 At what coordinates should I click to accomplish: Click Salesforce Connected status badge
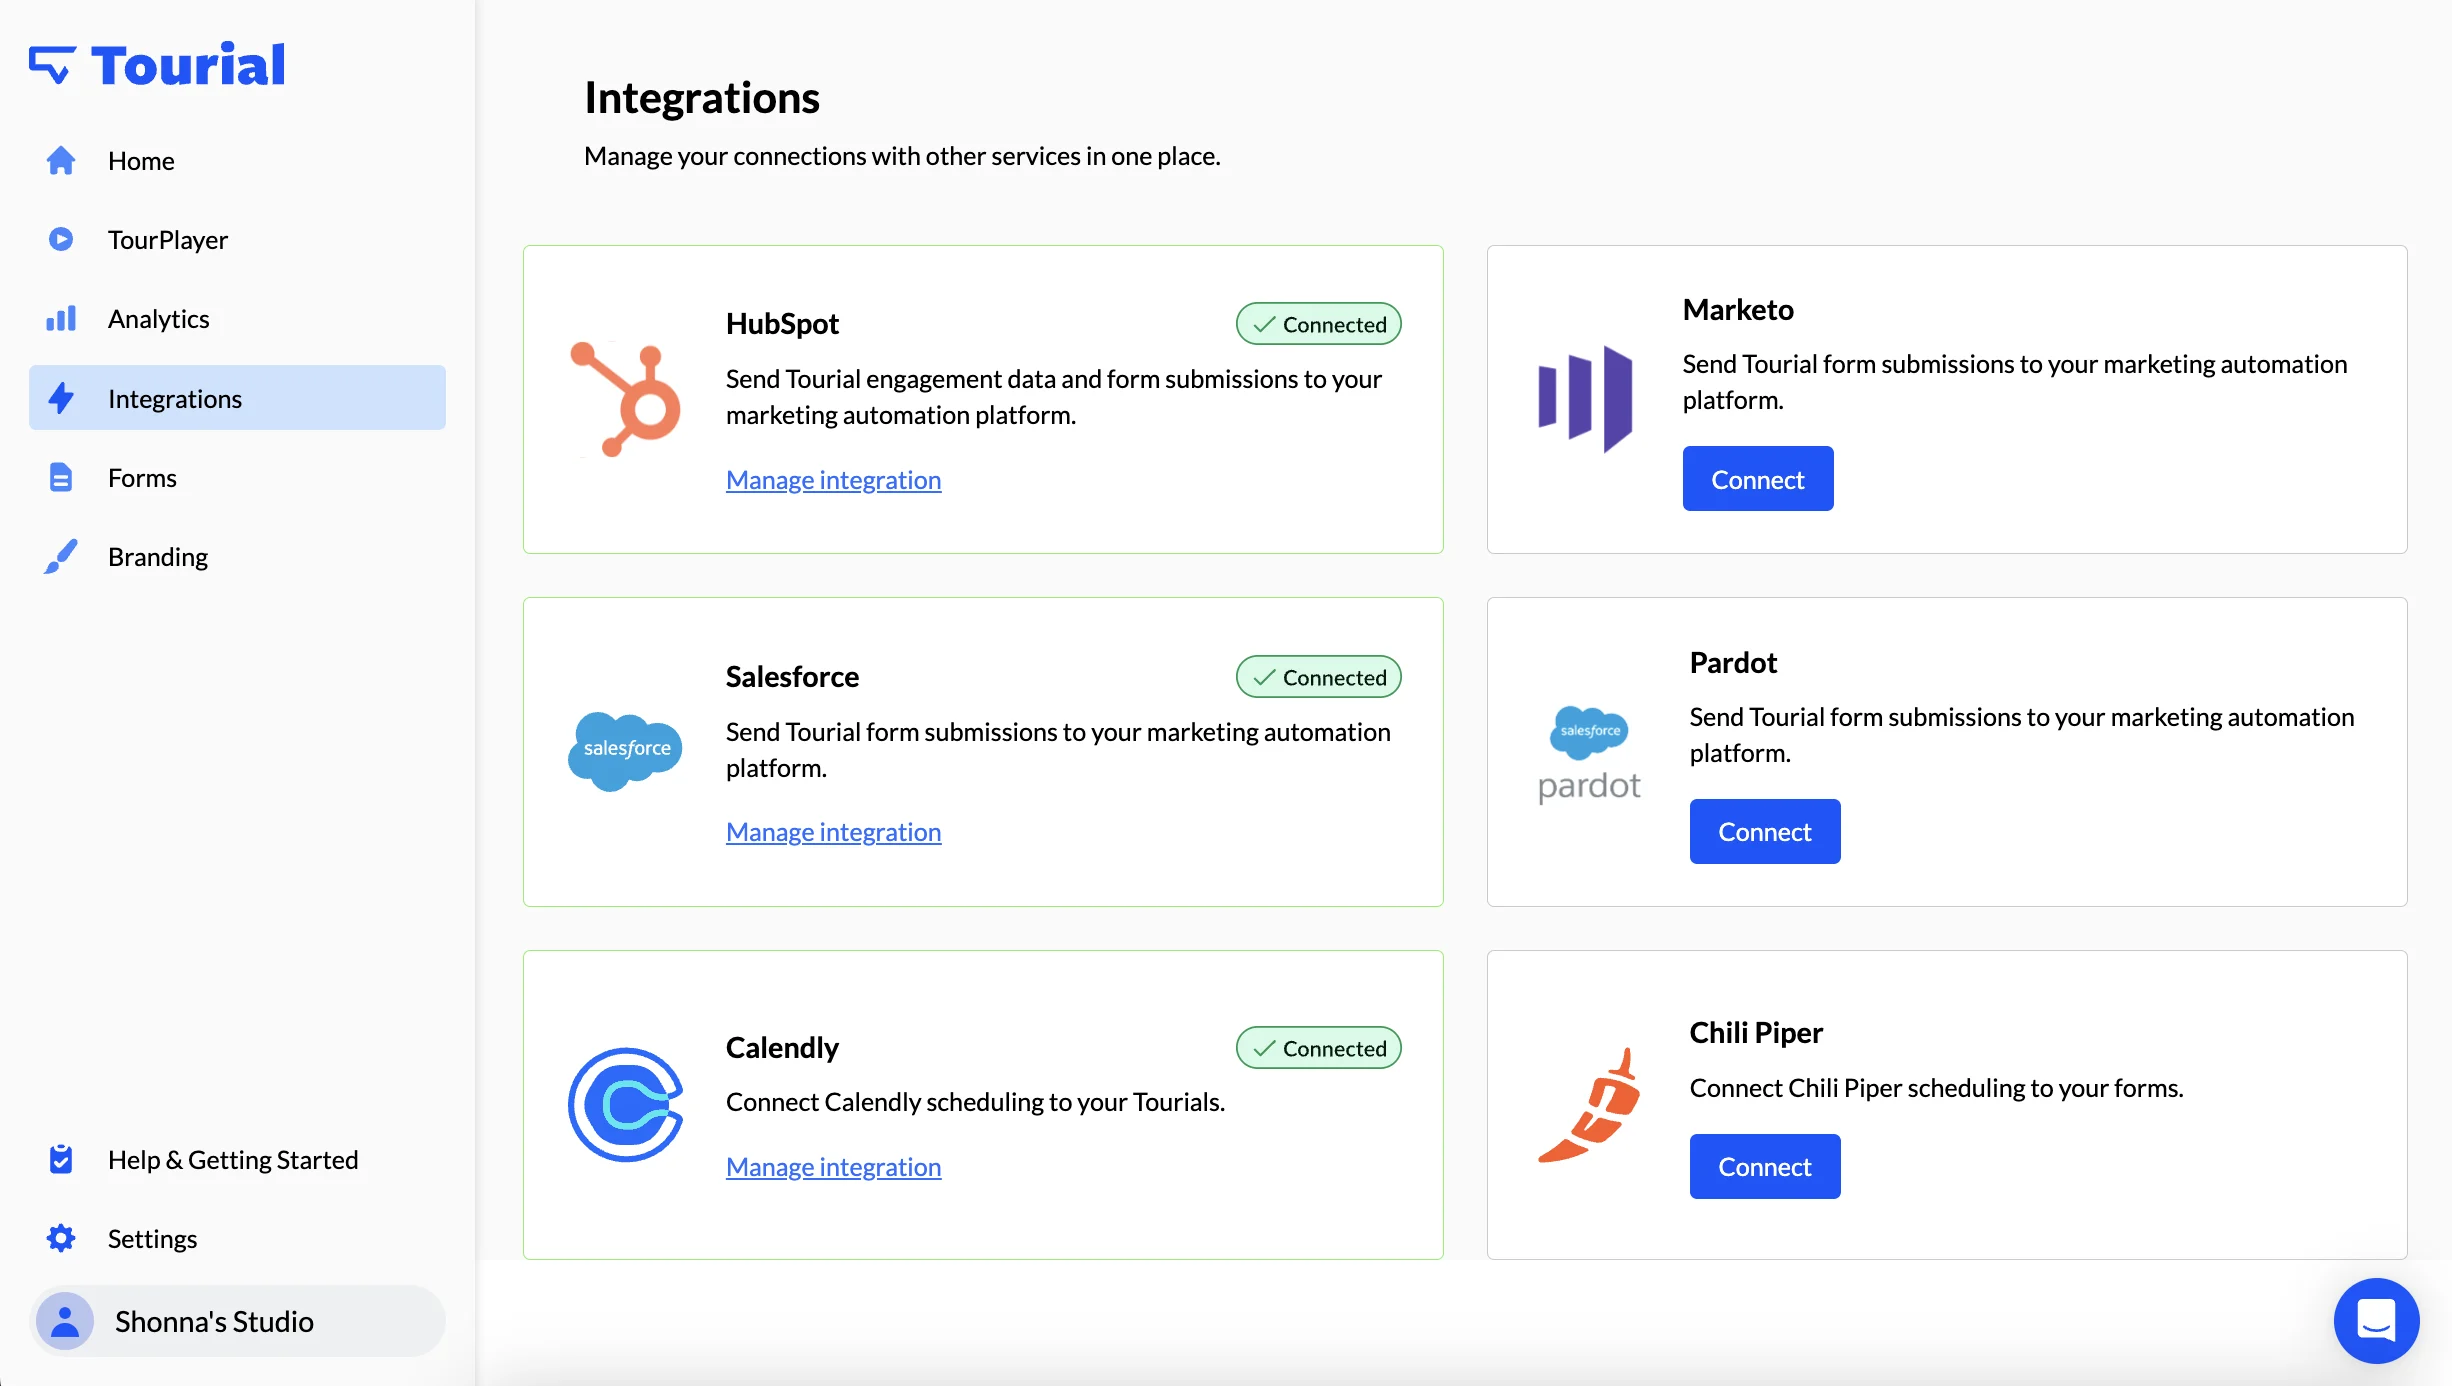(1318, 677)
